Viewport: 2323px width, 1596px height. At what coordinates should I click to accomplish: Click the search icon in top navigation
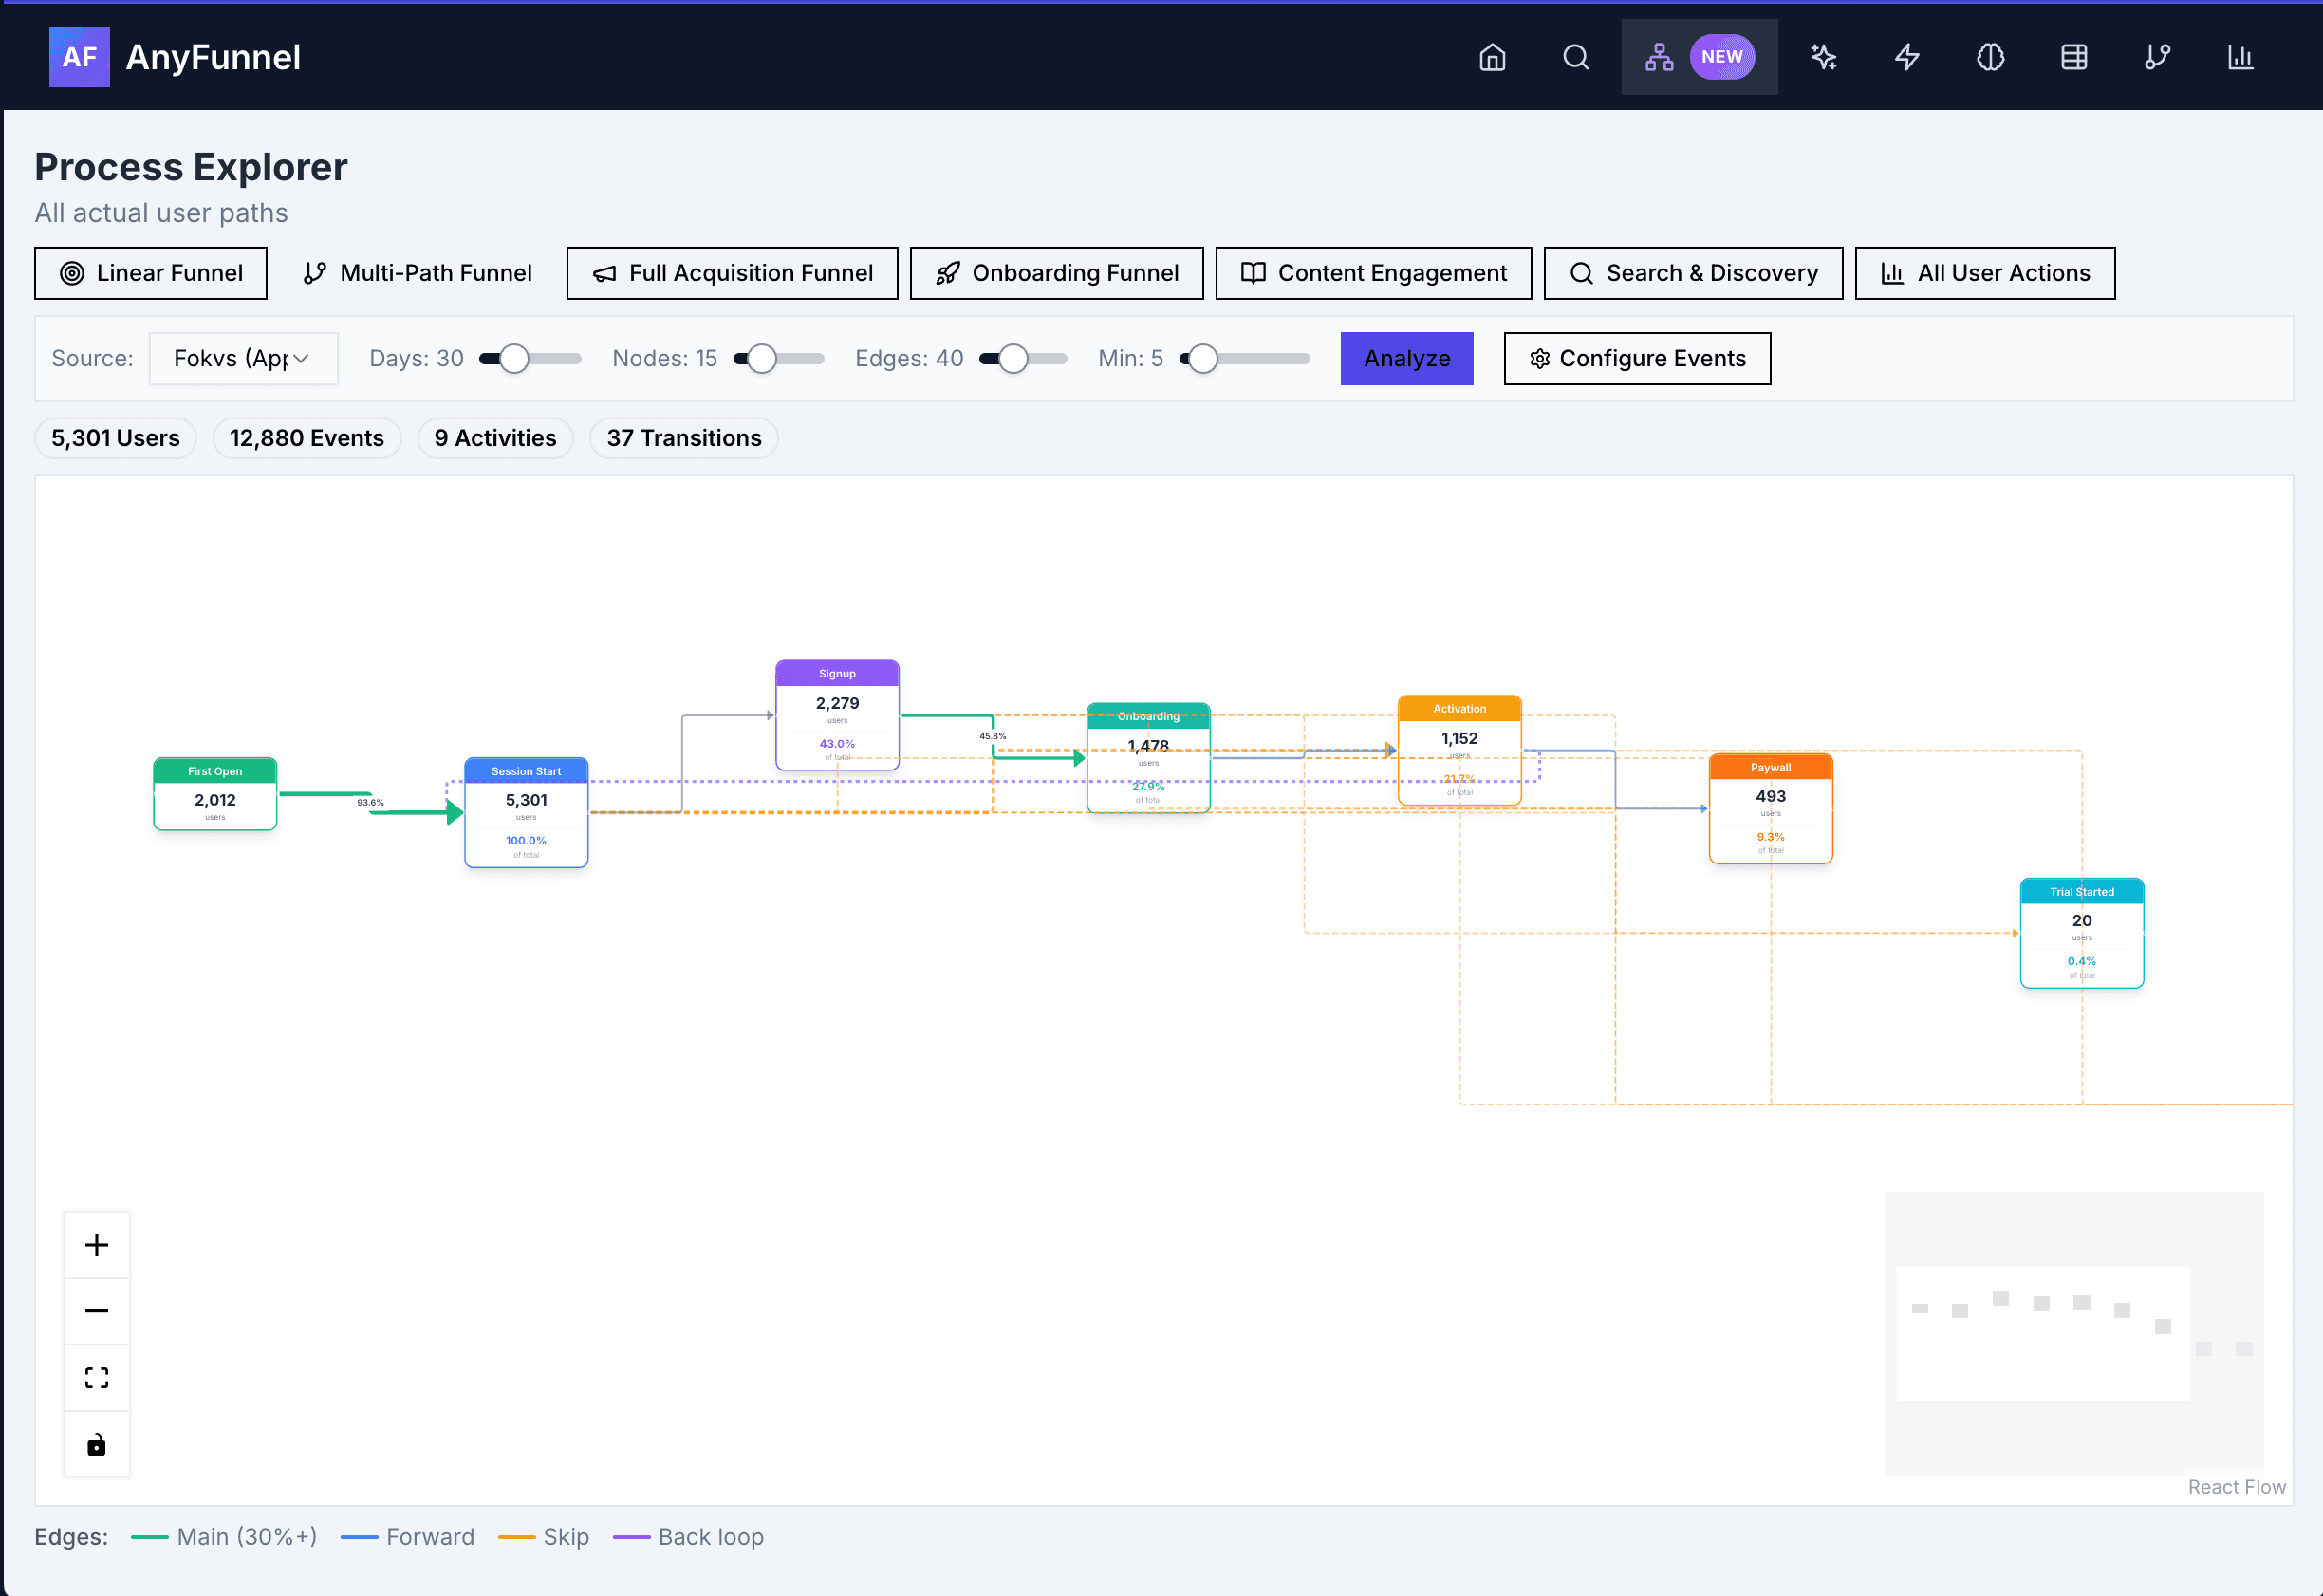tap(1576, 57)
